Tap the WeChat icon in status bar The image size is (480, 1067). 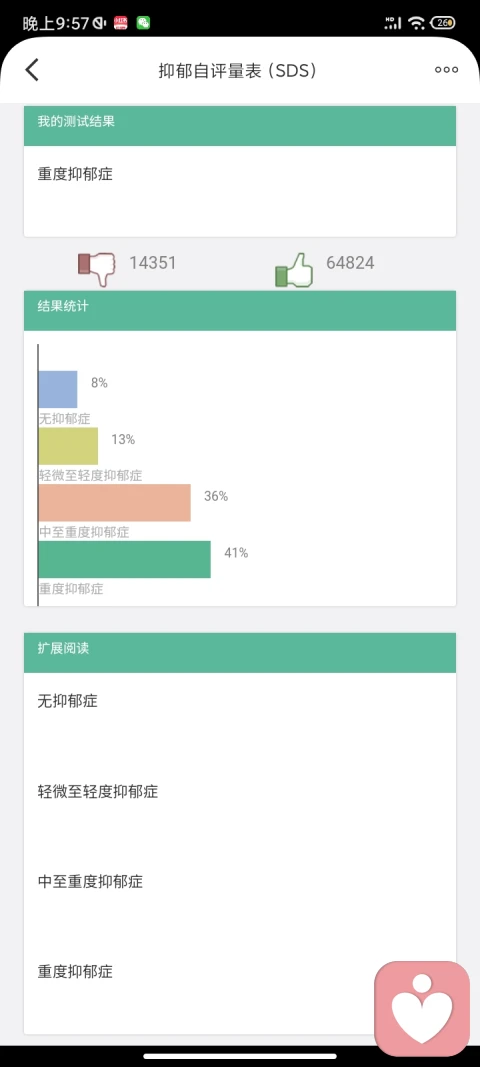tap(143, 23)
